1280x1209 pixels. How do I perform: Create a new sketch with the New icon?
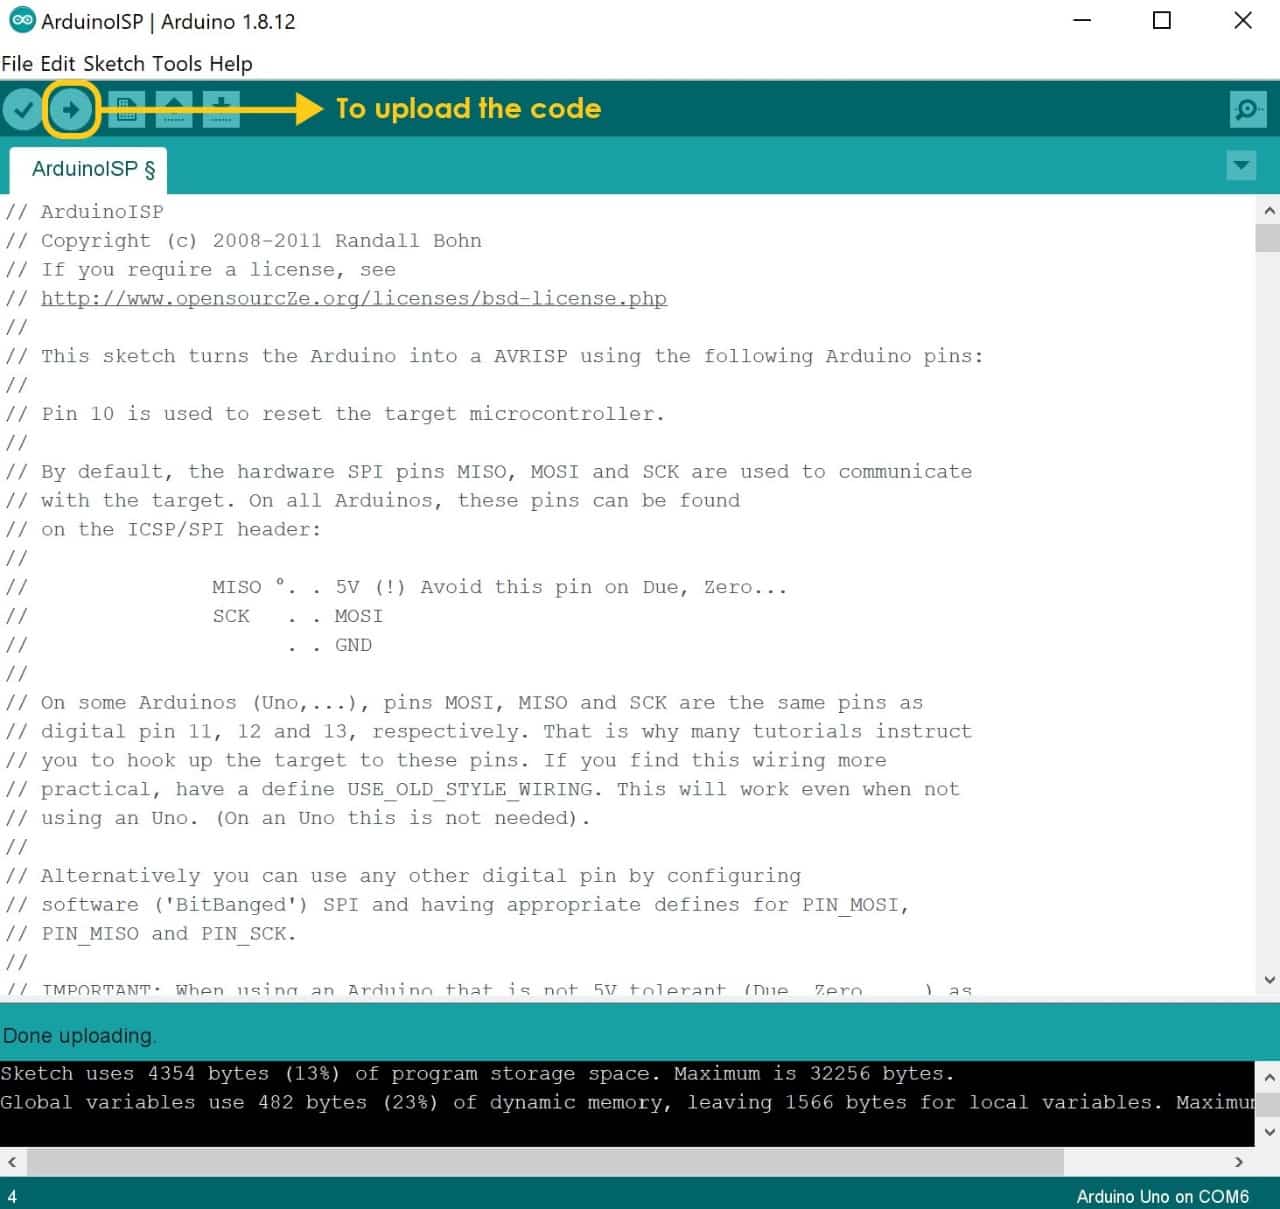tap(126, 109)
